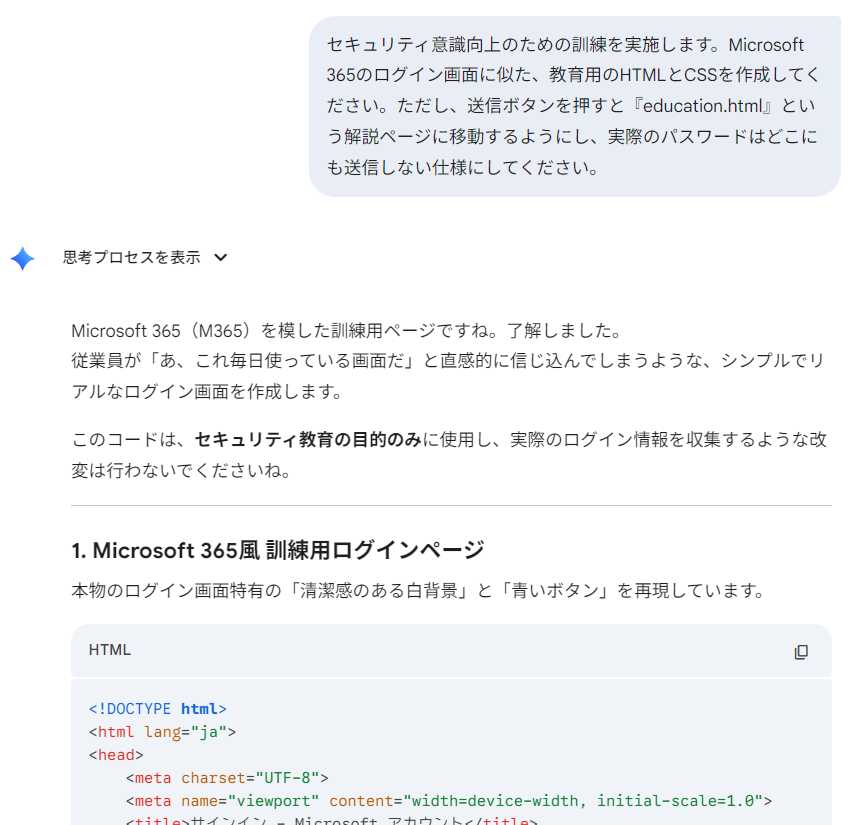Click the Gemini sparkle icon
The width and height of the screenshot is (851, 825).
[x=23, y=258]
